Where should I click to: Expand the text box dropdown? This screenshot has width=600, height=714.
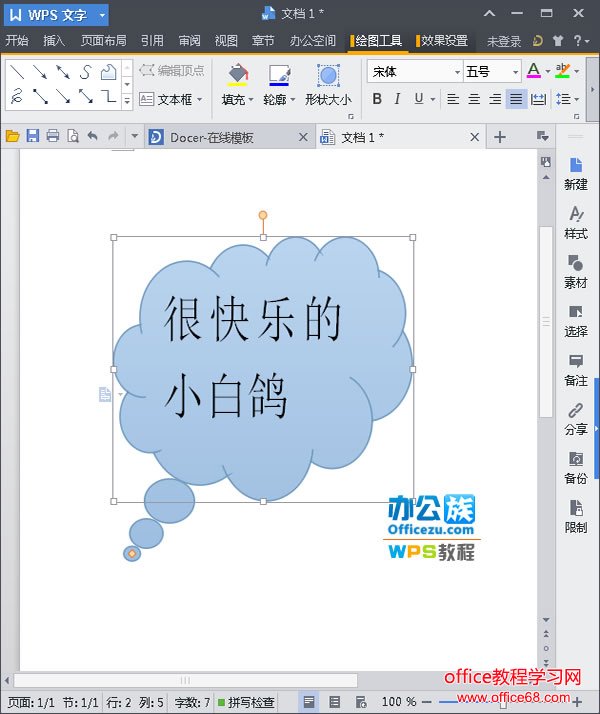(200, 99)
